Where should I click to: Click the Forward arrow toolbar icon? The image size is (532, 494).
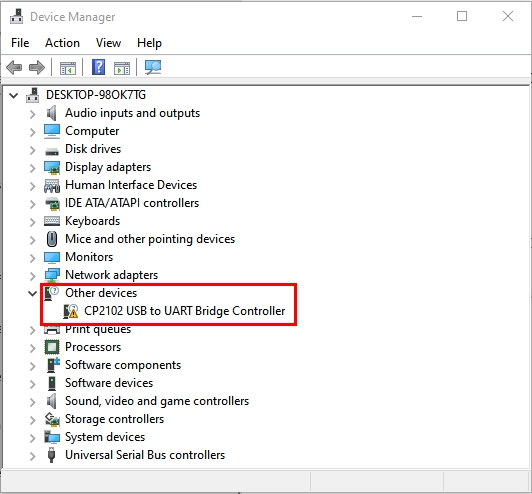37,67
